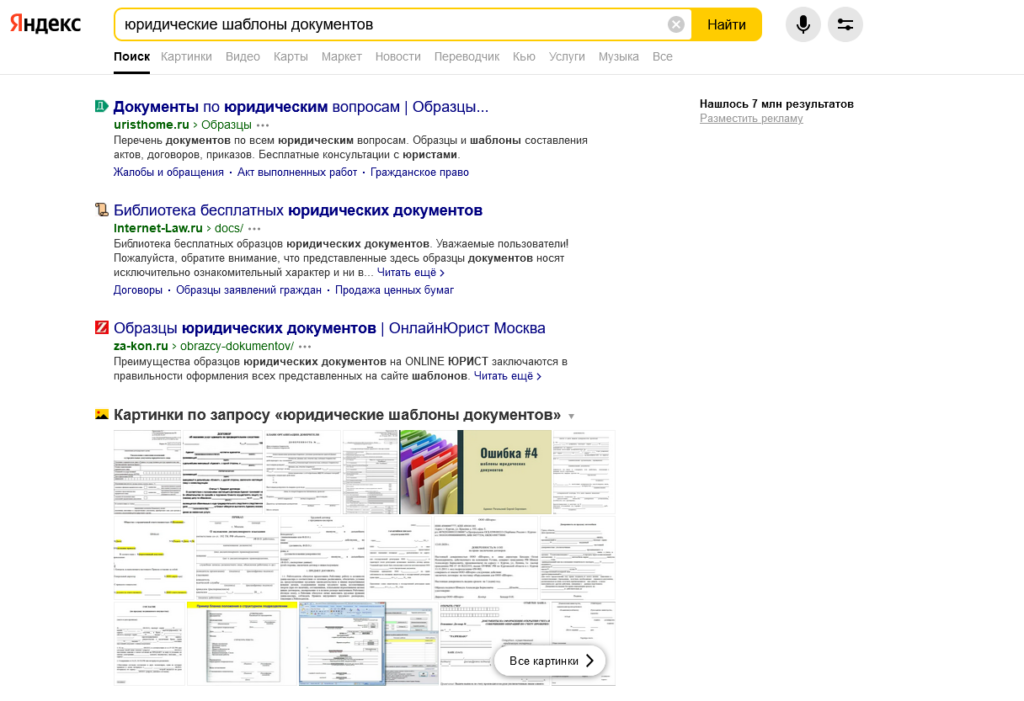Open the three-dots menu for Internet-Law.ru result
This screenshot has width=1024, height=701.
(254, 229)
